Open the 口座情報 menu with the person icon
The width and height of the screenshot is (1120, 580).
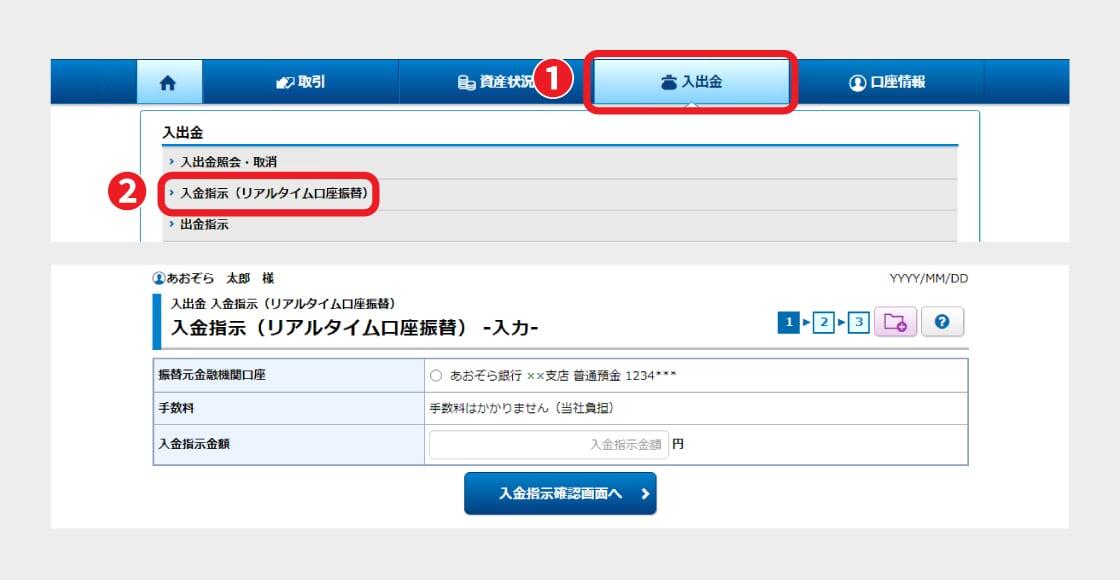pyautogui.click(x=886, y=83)
